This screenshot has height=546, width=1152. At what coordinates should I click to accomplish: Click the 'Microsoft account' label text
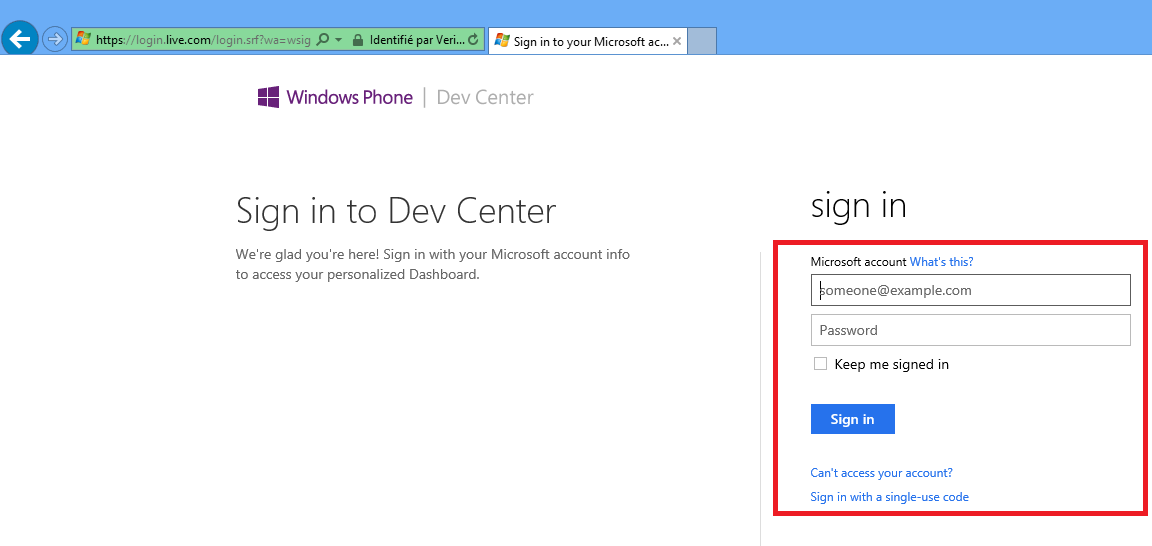858,262
